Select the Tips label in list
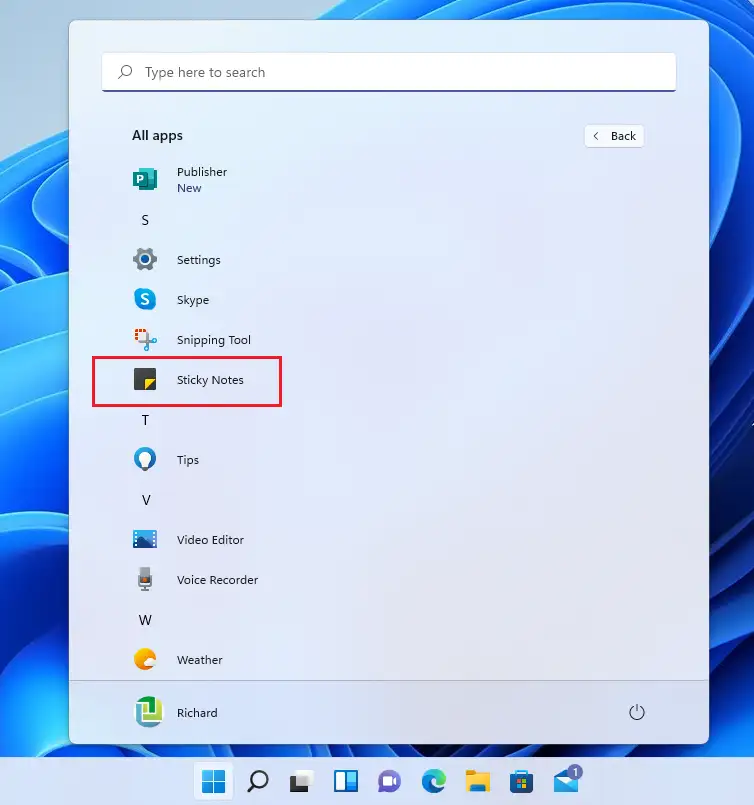 [188, 460]
